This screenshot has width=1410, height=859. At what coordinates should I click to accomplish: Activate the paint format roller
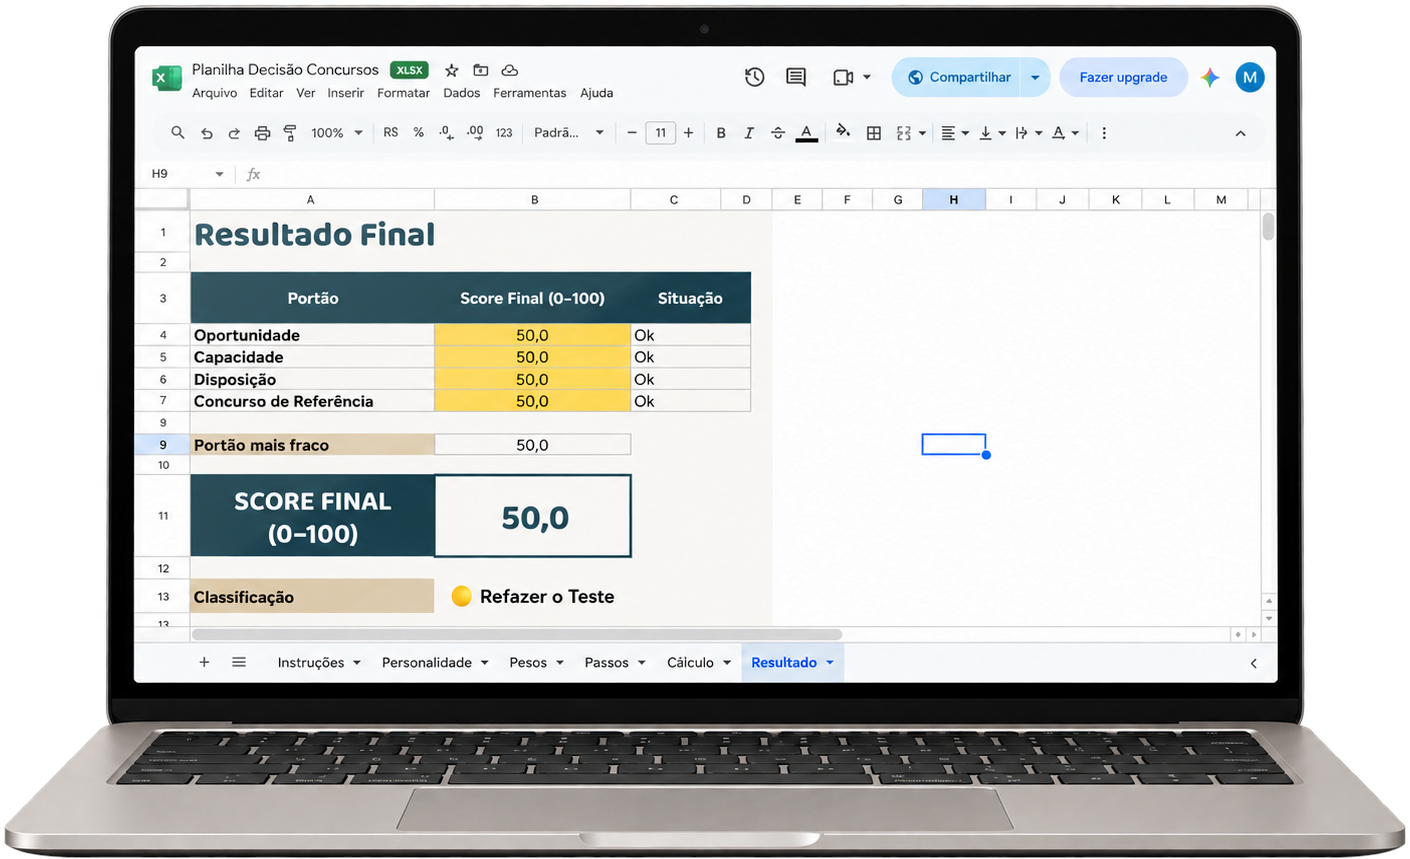[x=290, y=133]
